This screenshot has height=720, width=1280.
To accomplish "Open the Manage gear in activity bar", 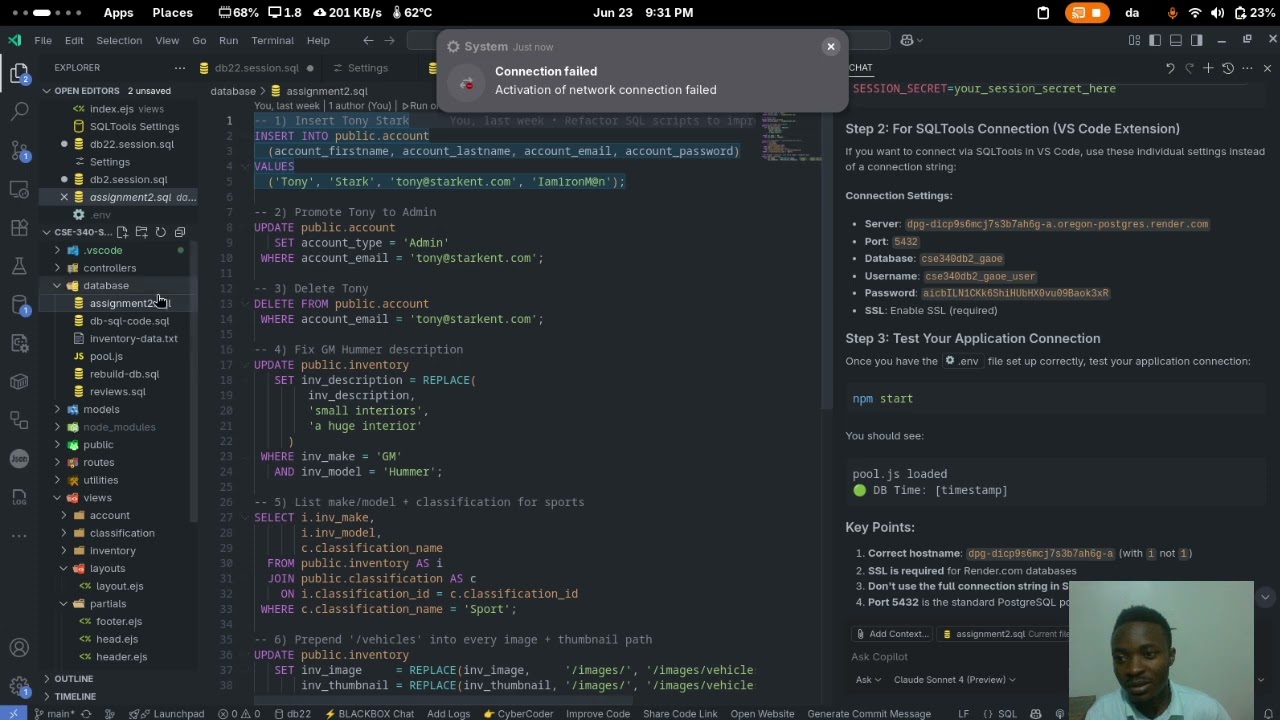I will pos(19,686).
